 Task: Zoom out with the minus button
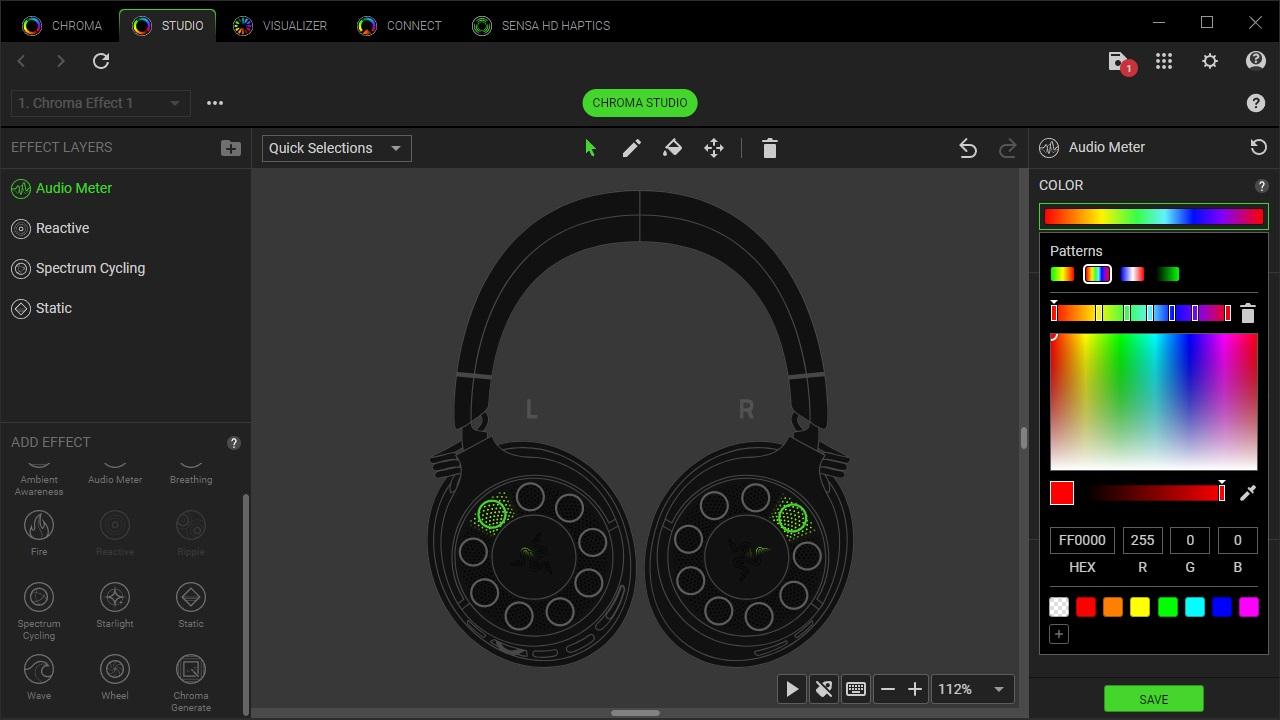(x=888, y=689)
